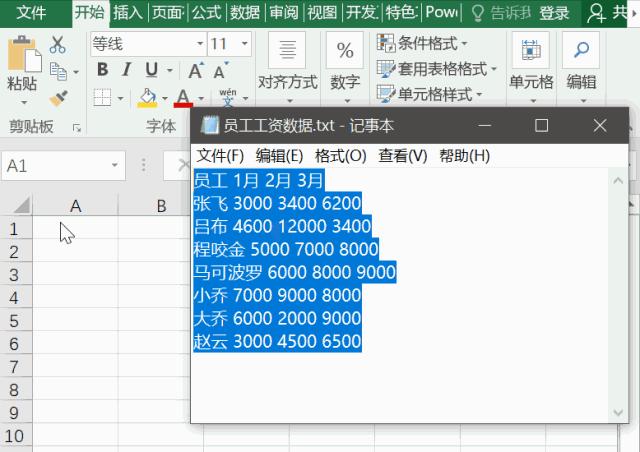Open paste options arrow under 粘贴

[x=24, y=102]
